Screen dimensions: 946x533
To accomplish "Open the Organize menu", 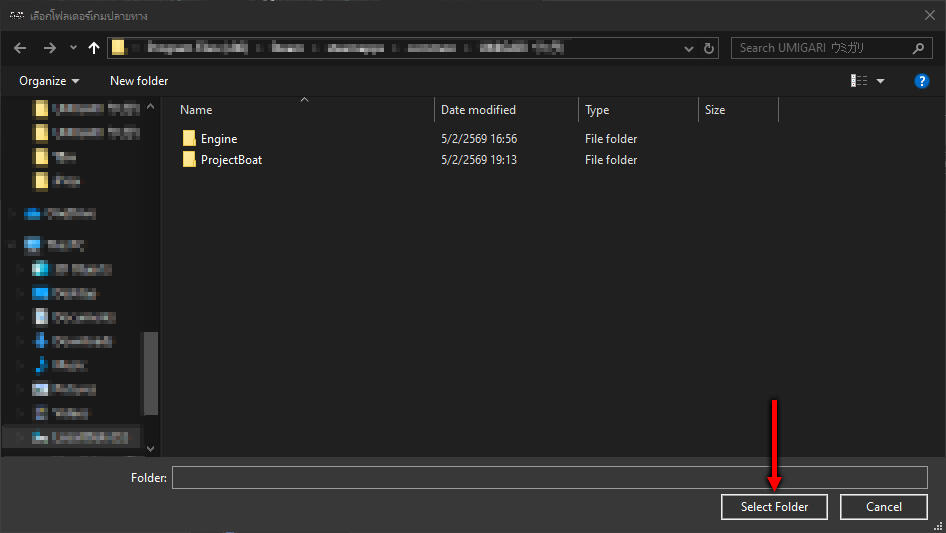I will [x=49, y=81].
